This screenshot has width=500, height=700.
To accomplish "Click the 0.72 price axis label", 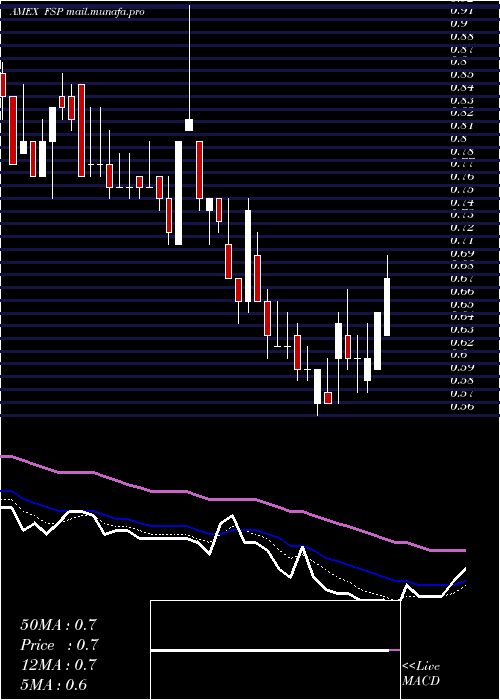I will click(462, 228).
